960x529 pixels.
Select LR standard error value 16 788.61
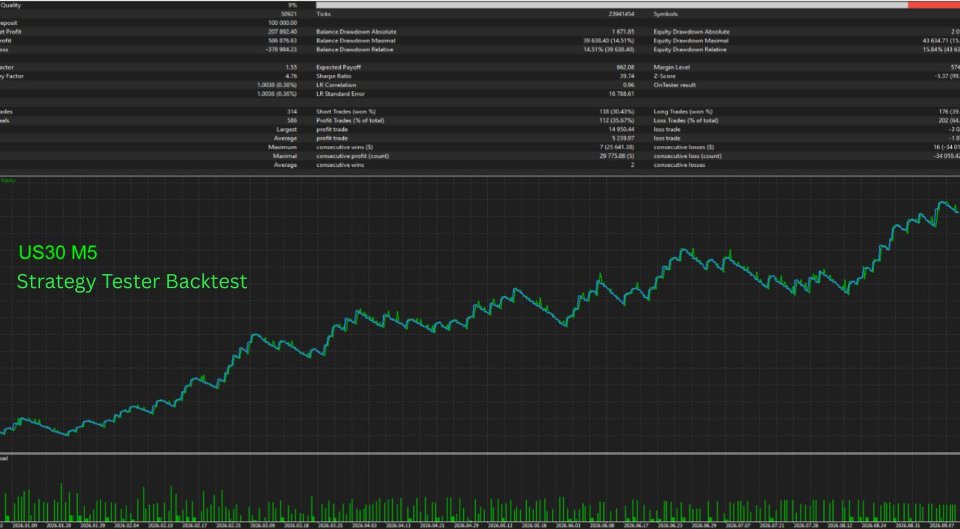[x=623, y=94]
